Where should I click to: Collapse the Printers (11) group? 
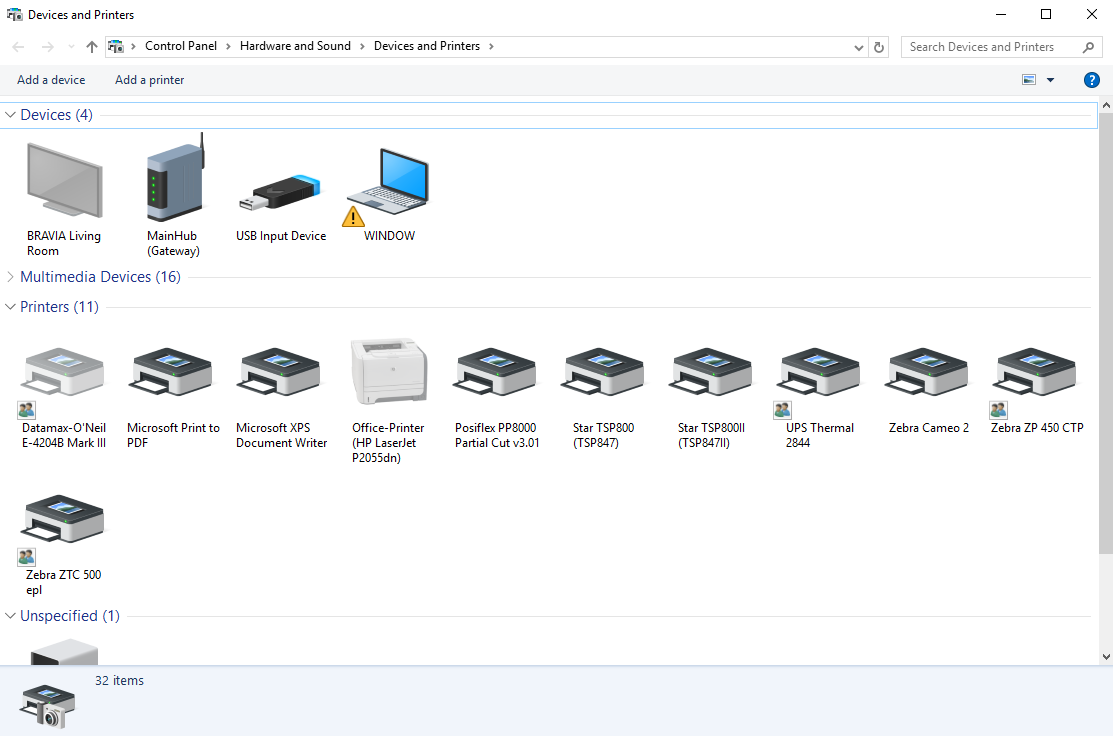(10, 307)
